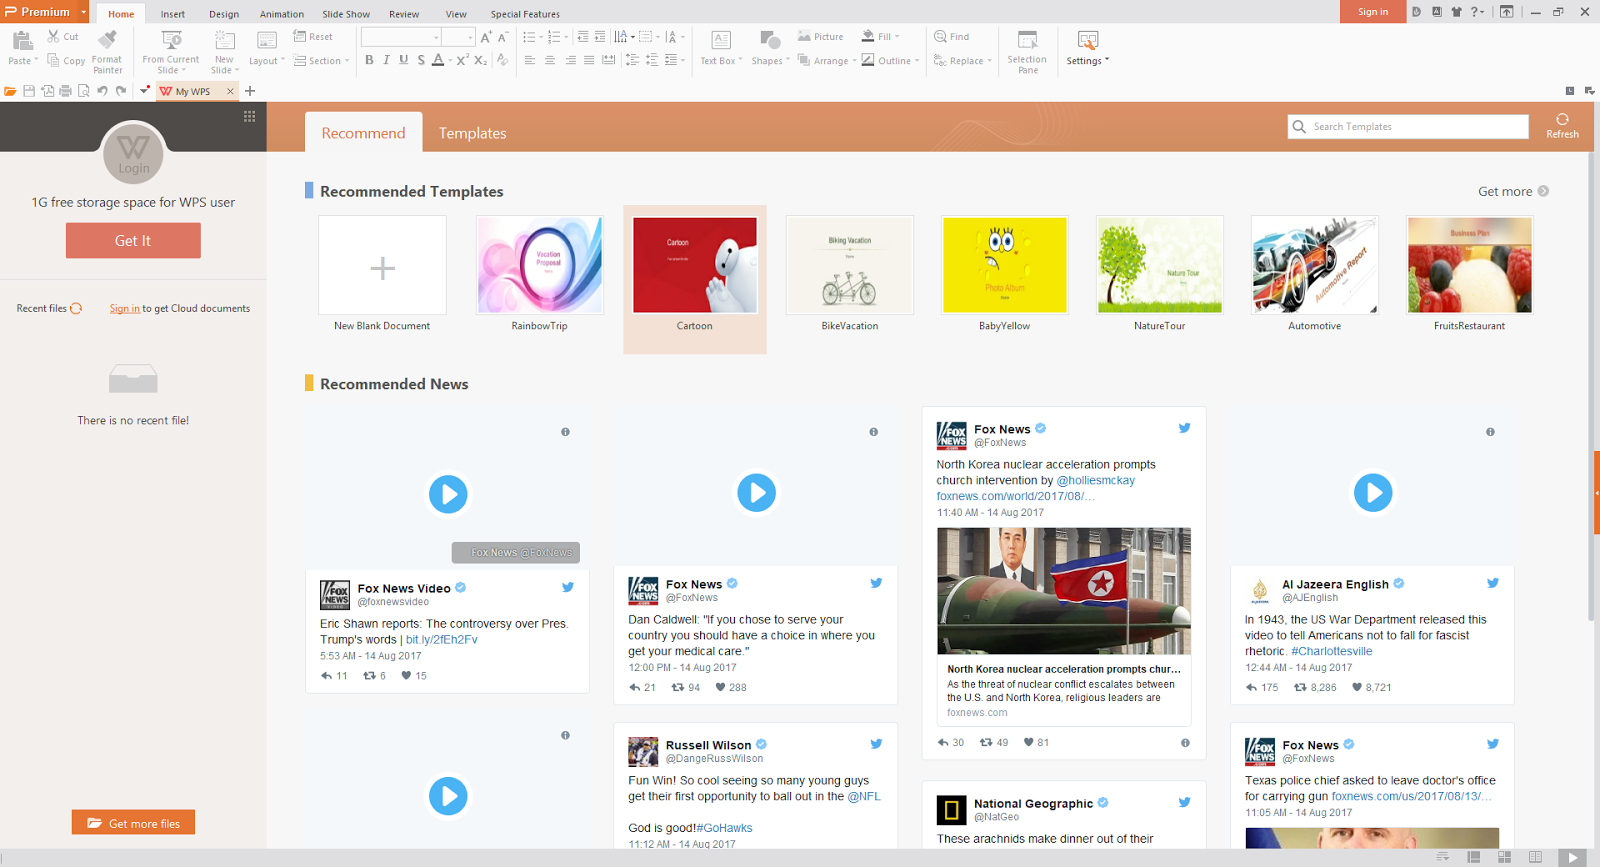Click the Clear Formatting eraser icon
Screen dimensions: 1600x867
coord(502,60)
